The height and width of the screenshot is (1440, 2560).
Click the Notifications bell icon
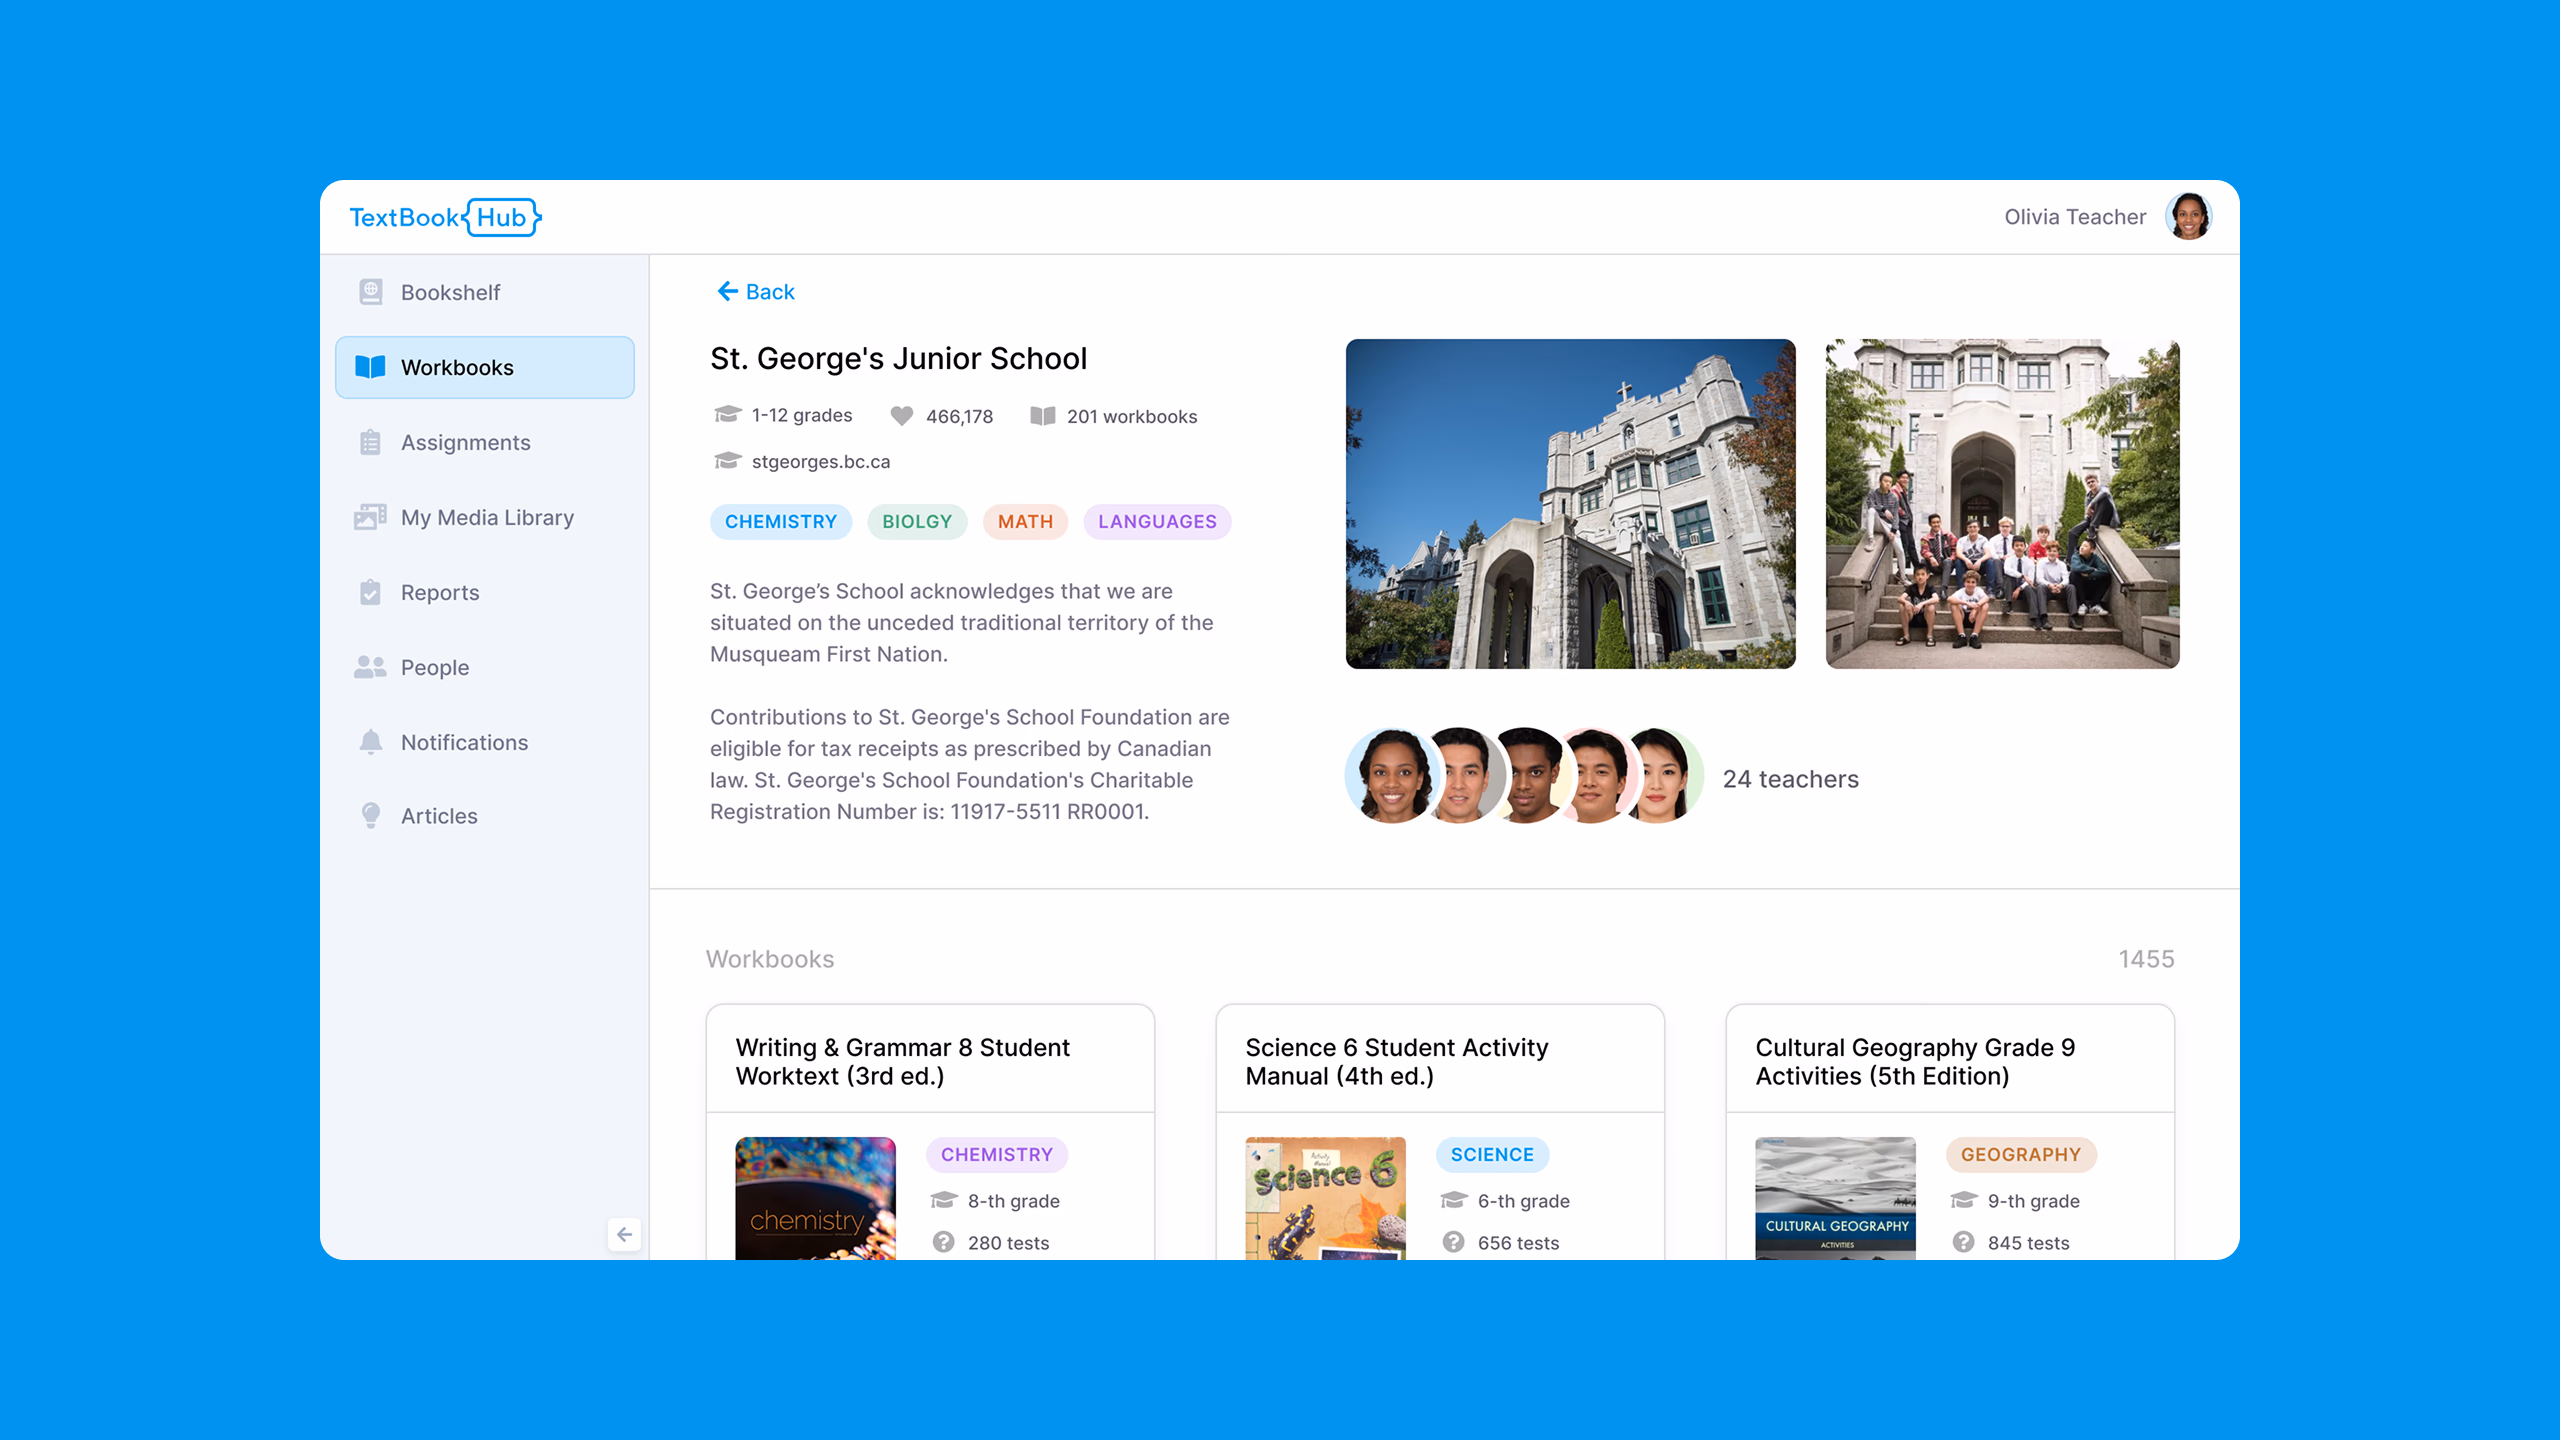click(x=371, y=742)
